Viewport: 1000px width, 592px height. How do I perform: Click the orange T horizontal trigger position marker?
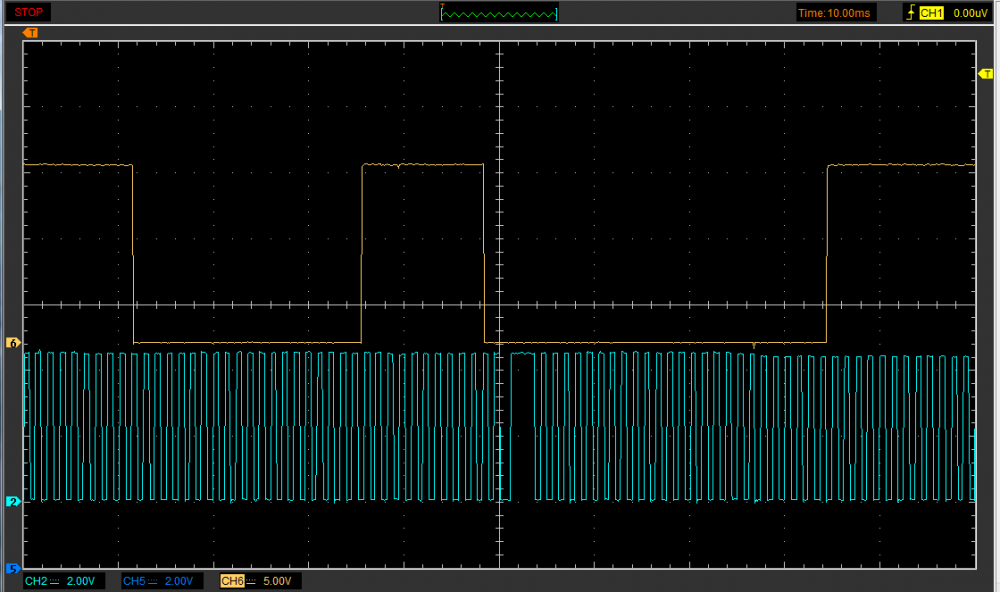30,33
